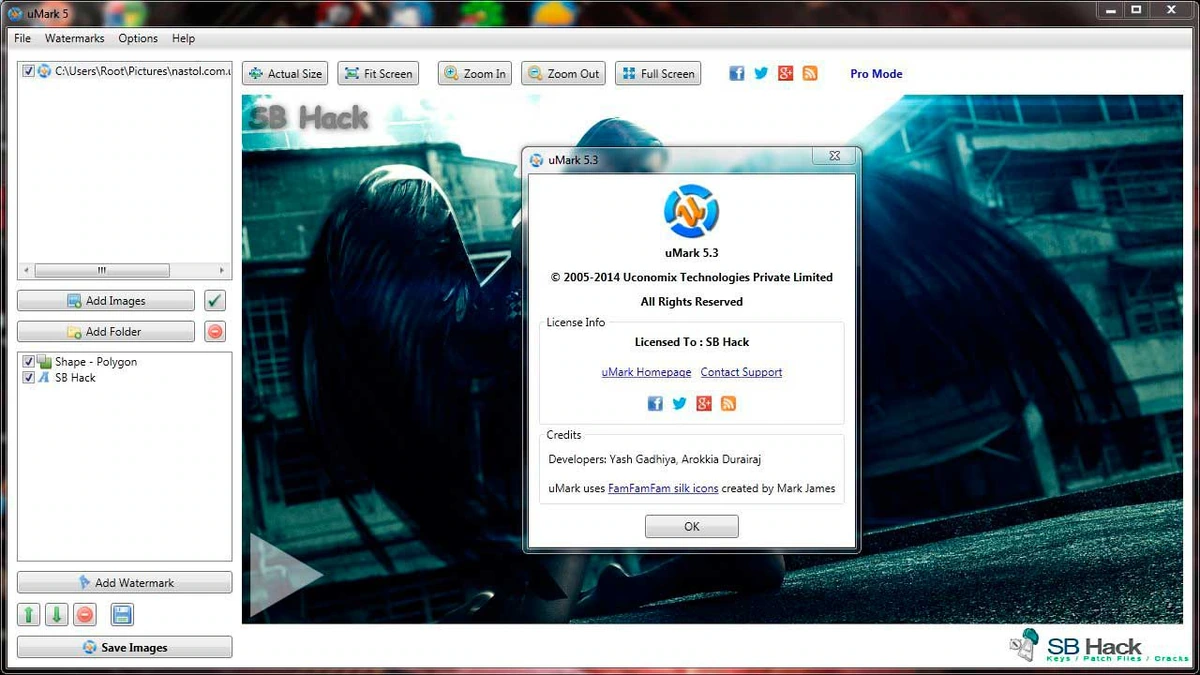Close the uMark 5.3 About dialog

click(834, 156)
